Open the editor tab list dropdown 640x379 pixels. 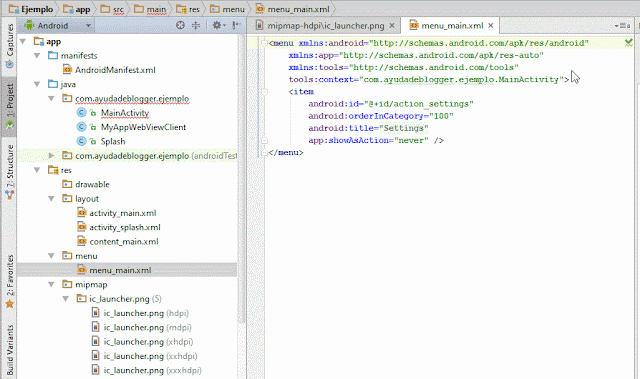point(622,26)
